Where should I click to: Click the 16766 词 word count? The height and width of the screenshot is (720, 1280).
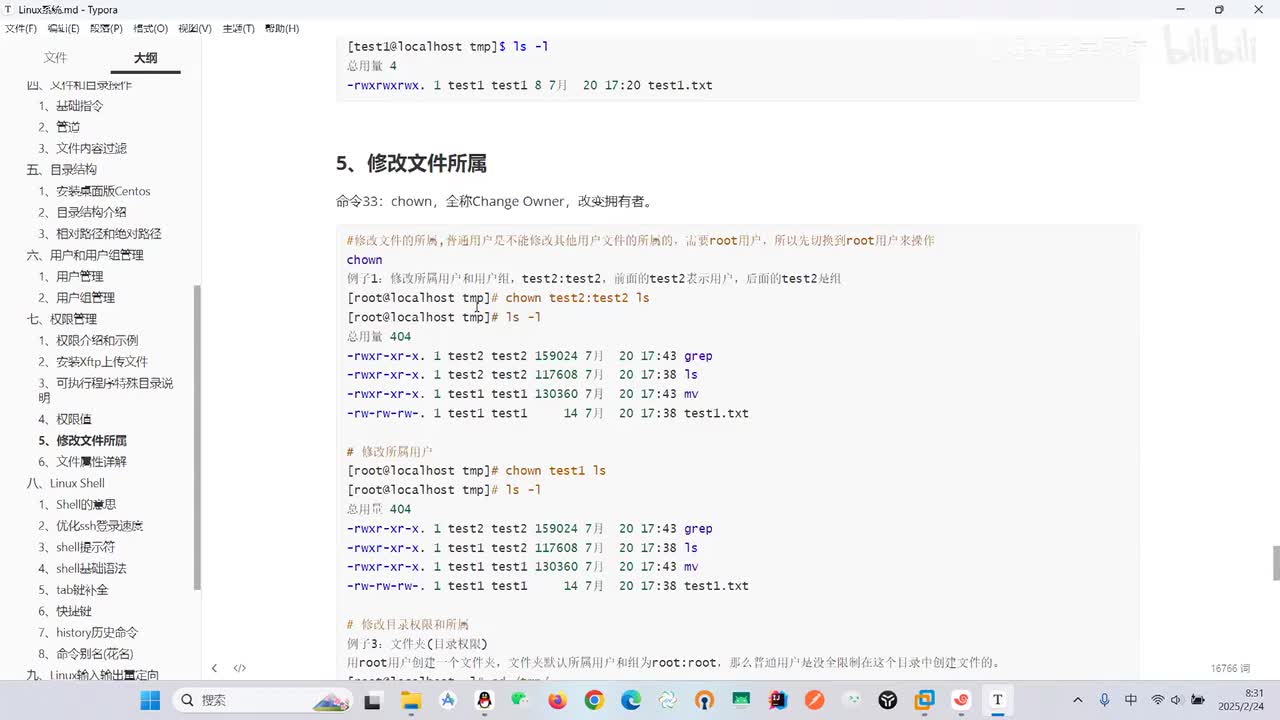click(x=1229, y=668)
